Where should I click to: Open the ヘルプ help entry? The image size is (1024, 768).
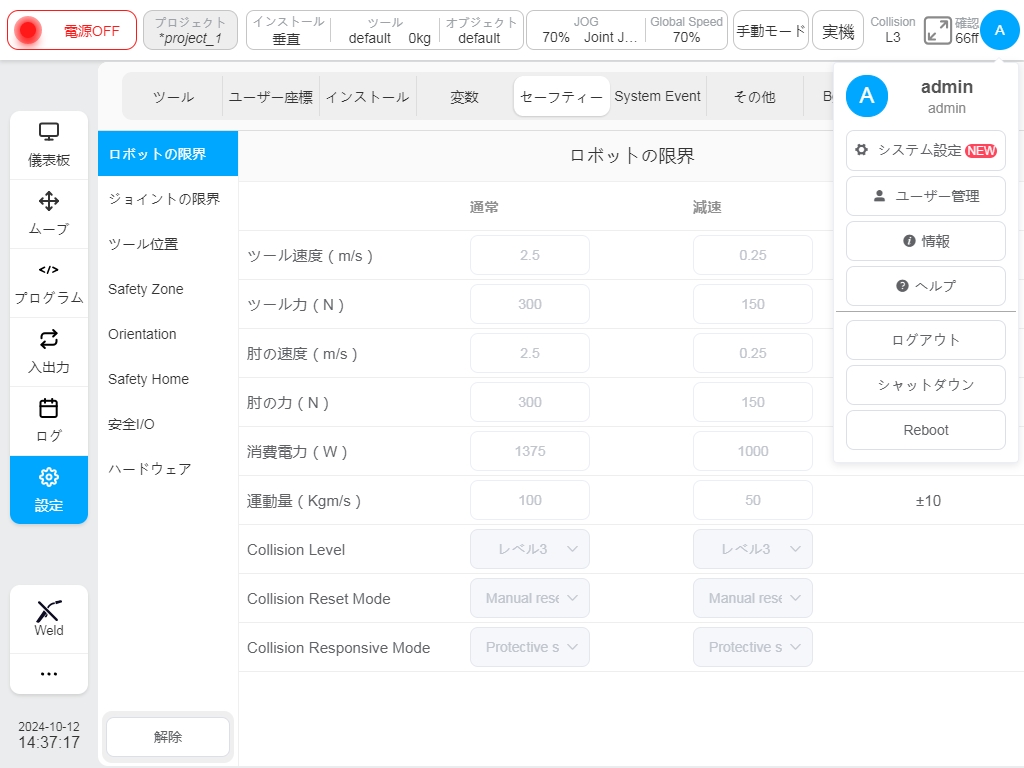click(925, 286)
